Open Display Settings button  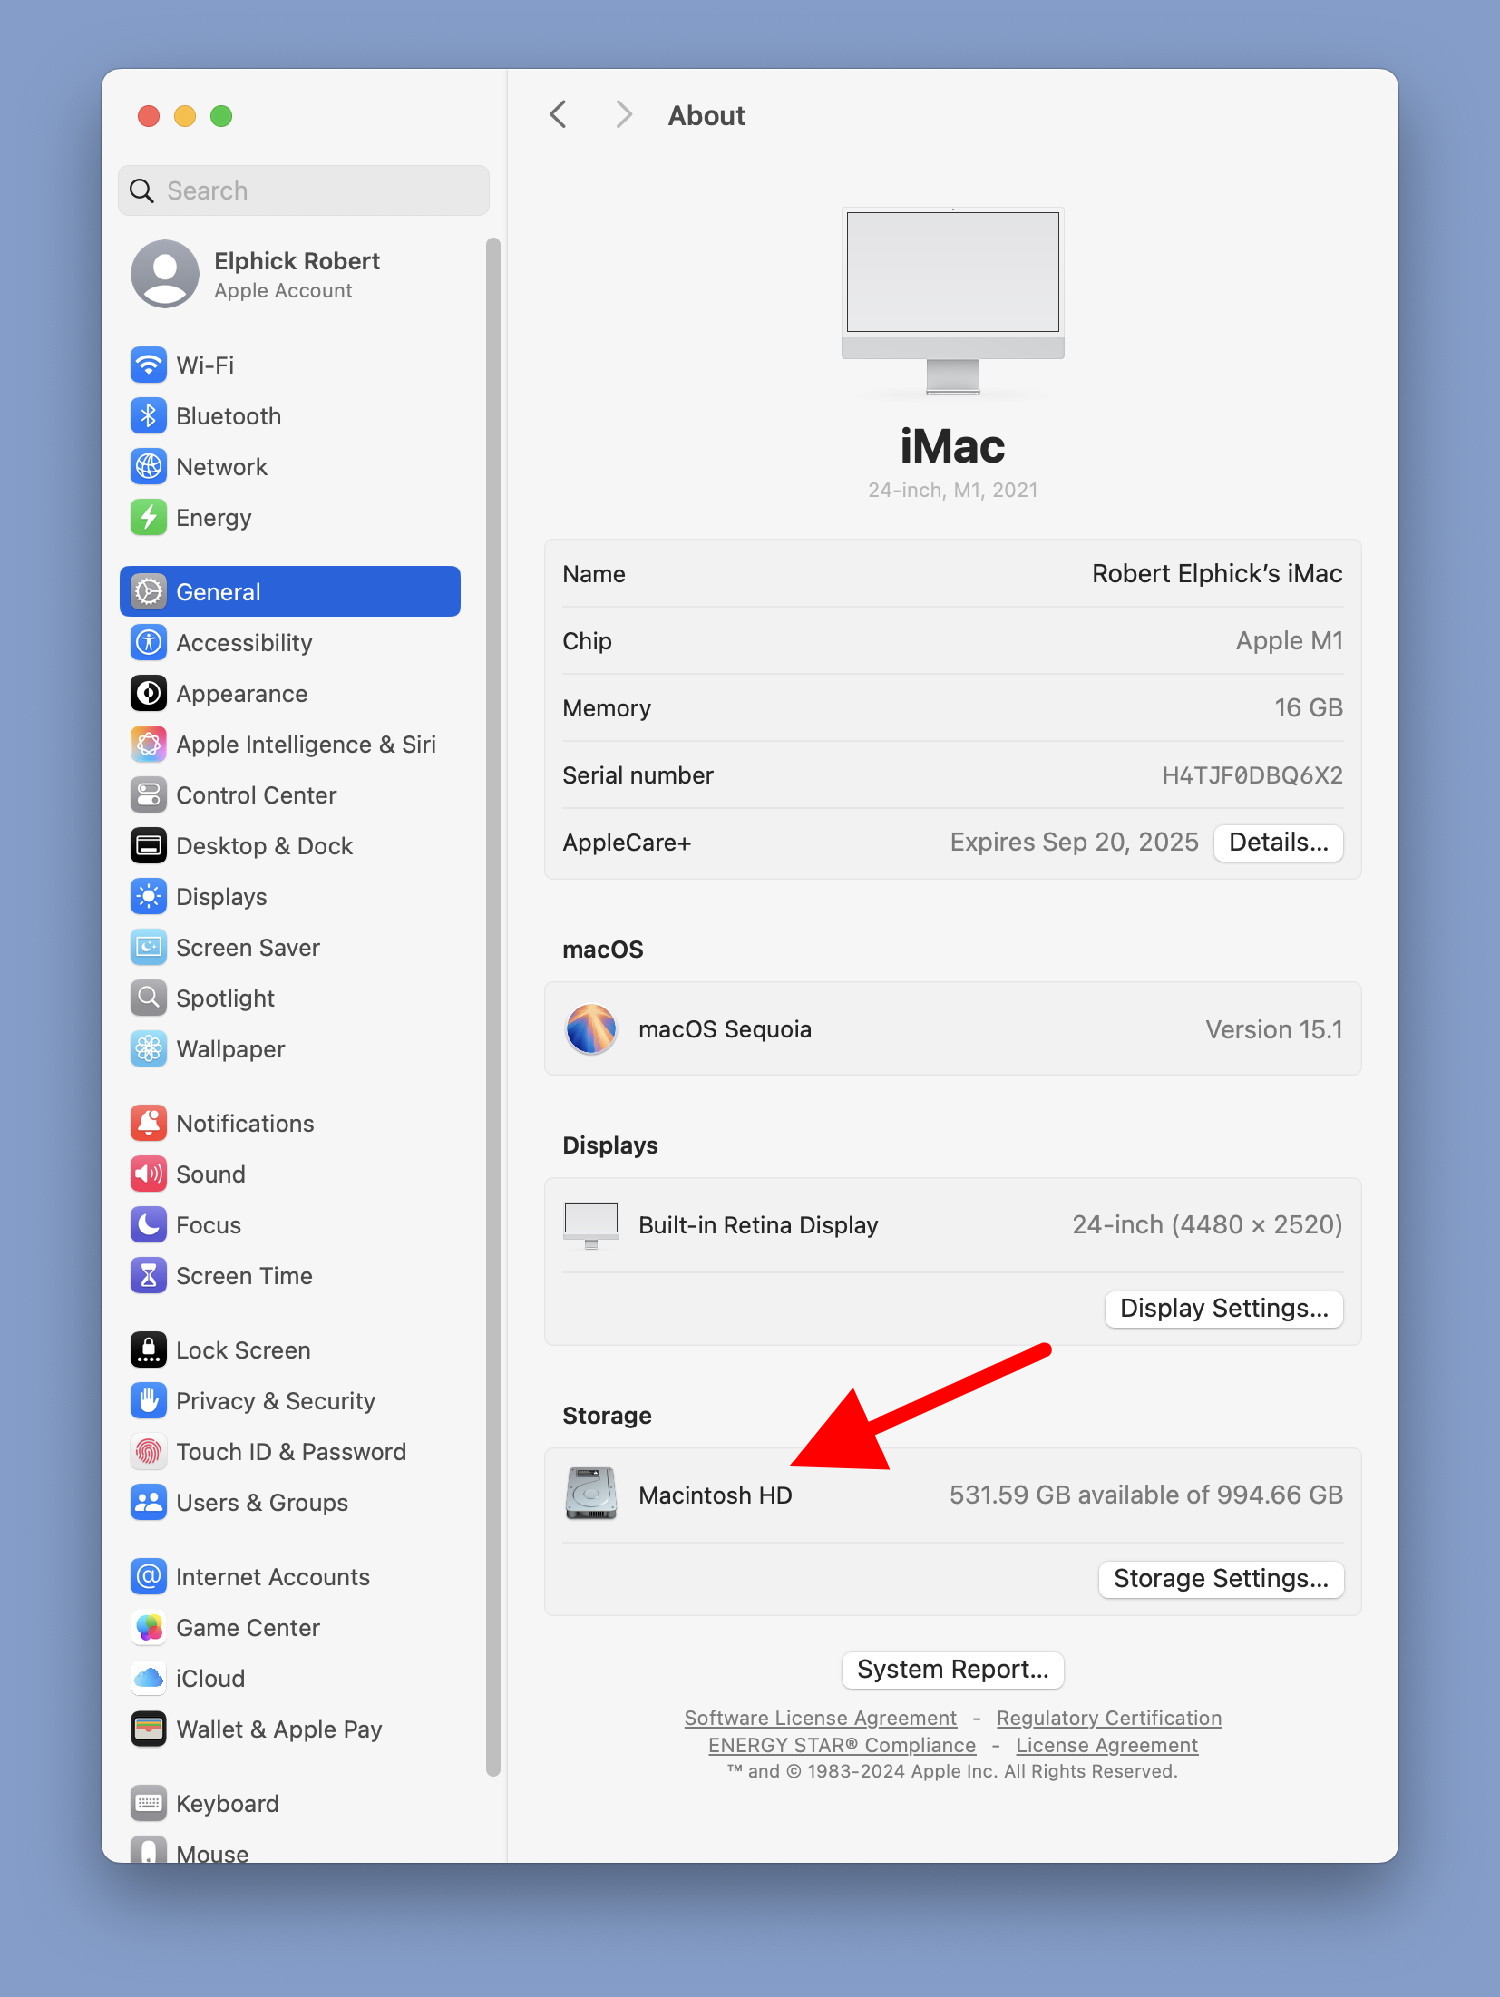pos(1224,1309)
